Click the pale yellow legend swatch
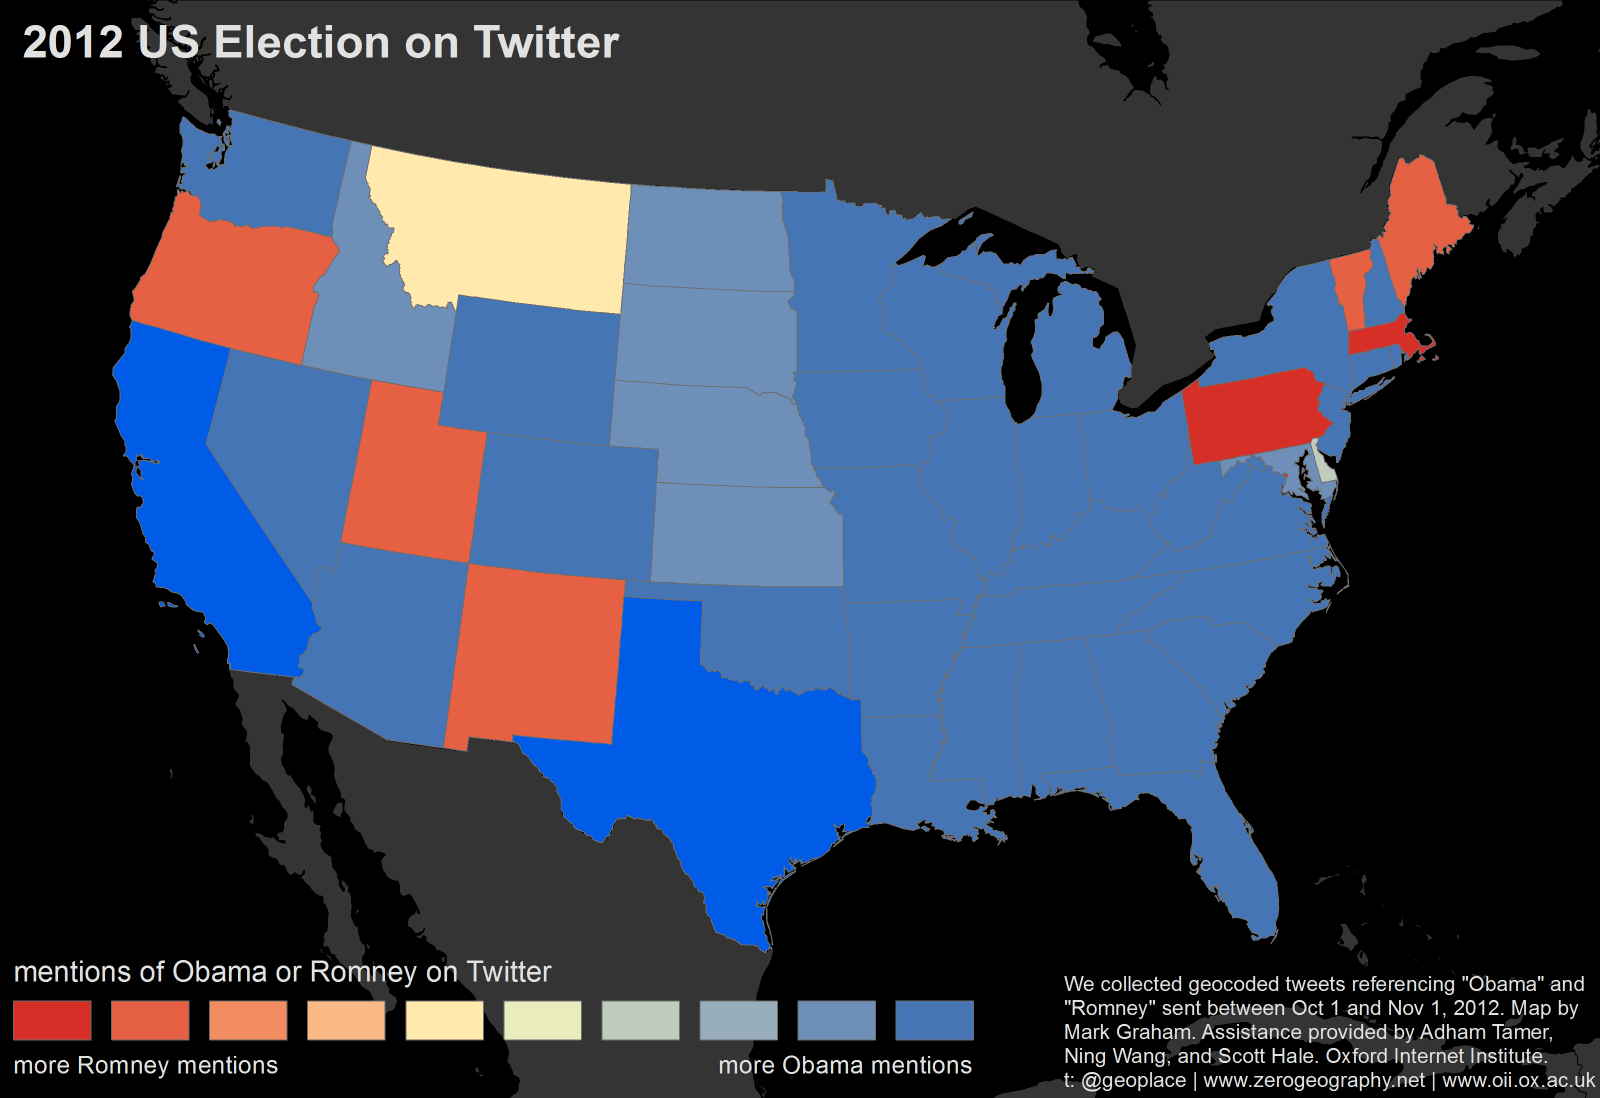This screenshot has height=1098, width=1600. (444, 1020)
